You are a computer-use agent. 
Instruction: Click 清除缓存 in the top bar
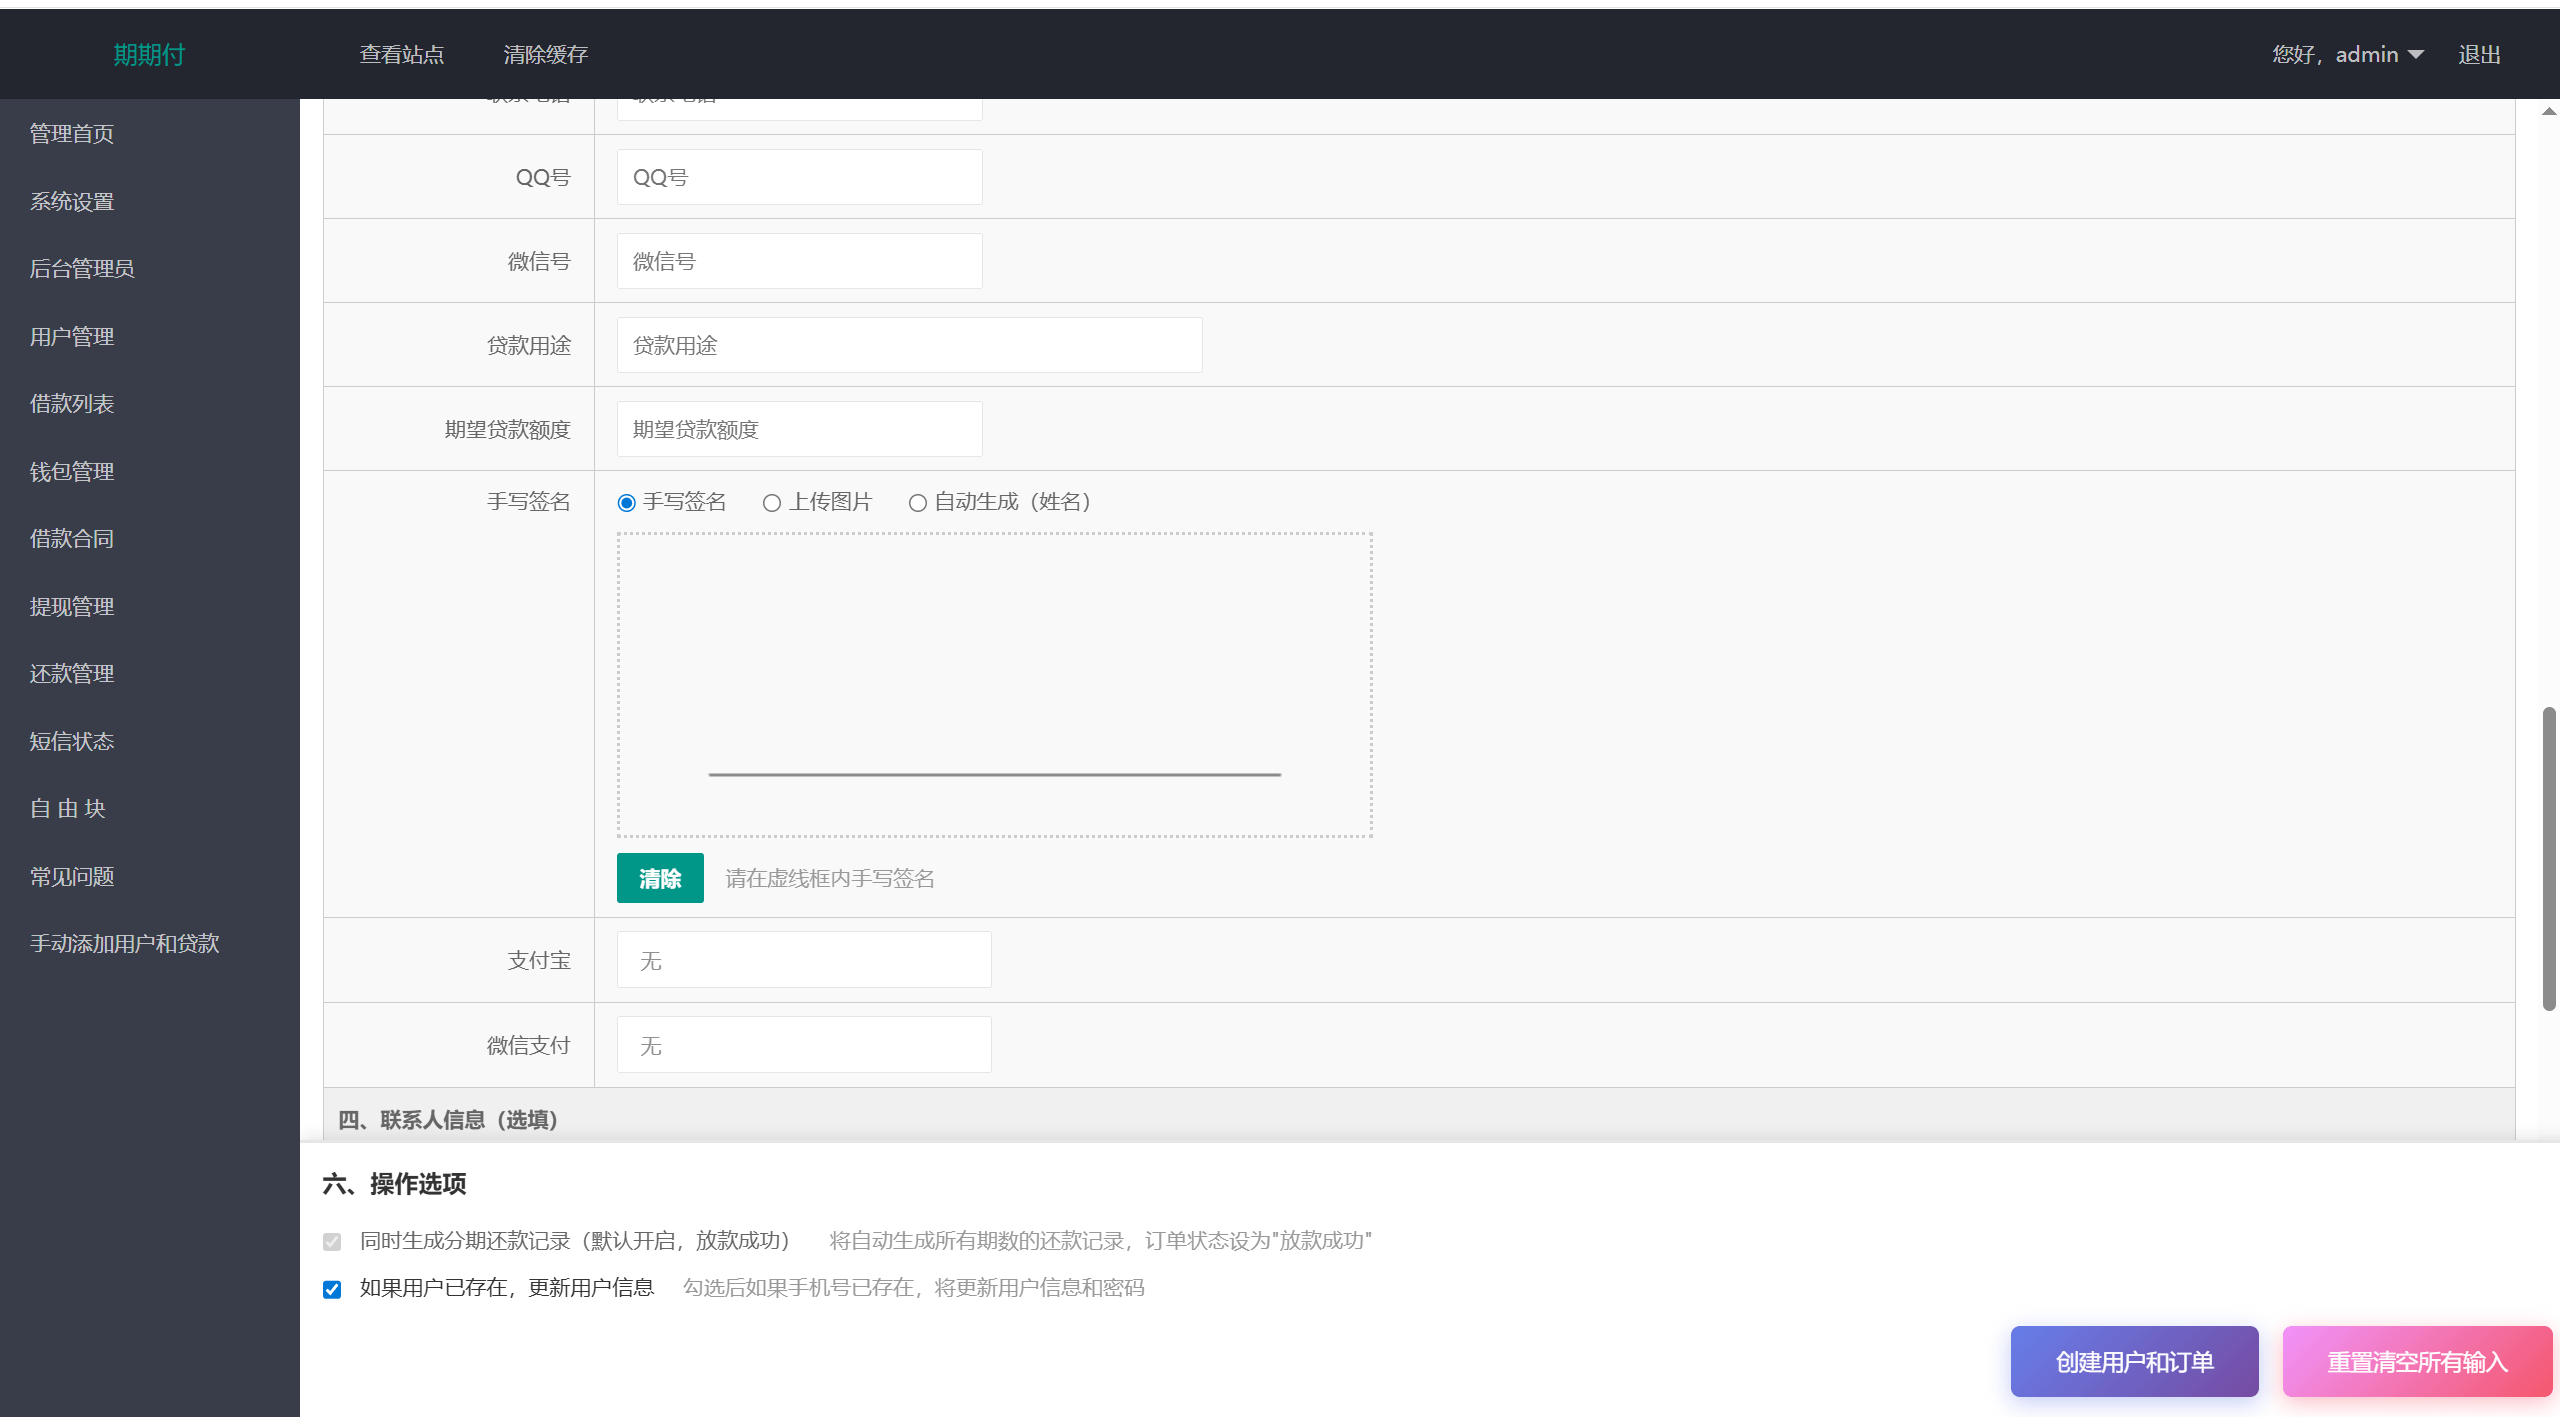coord(545,55)
